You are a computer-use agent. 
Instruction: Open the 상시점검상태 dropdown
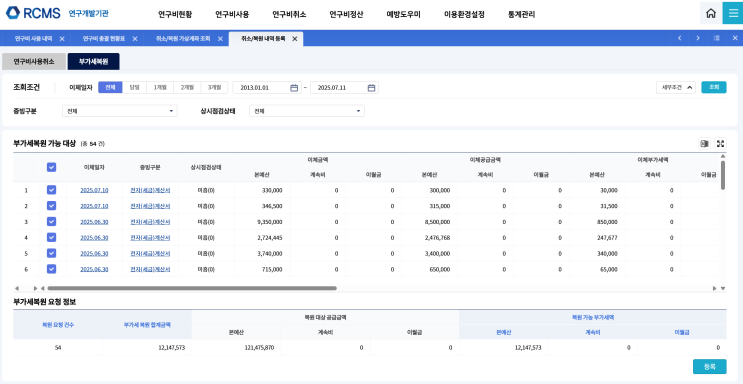[x=307, y=111]
